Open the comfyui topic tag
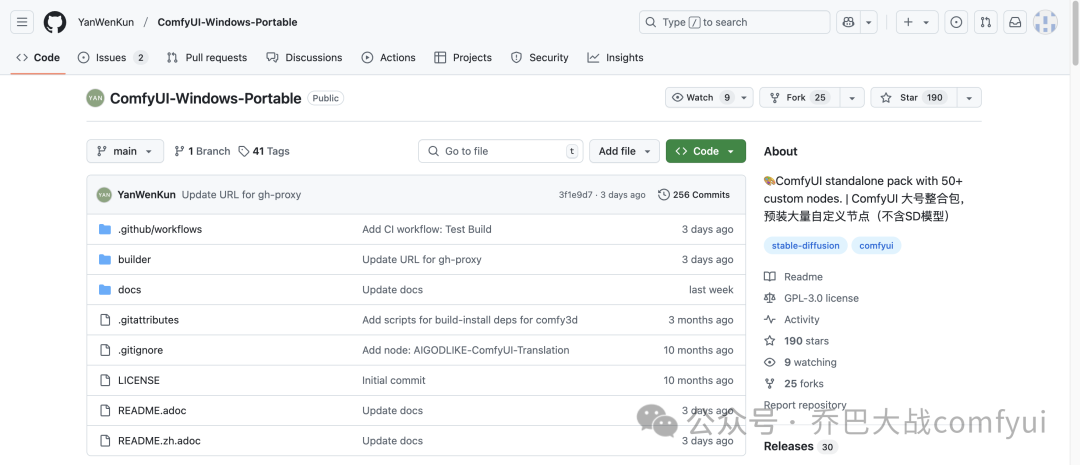Viewport: 1080px width, 465px height. [x=876, y=245]
